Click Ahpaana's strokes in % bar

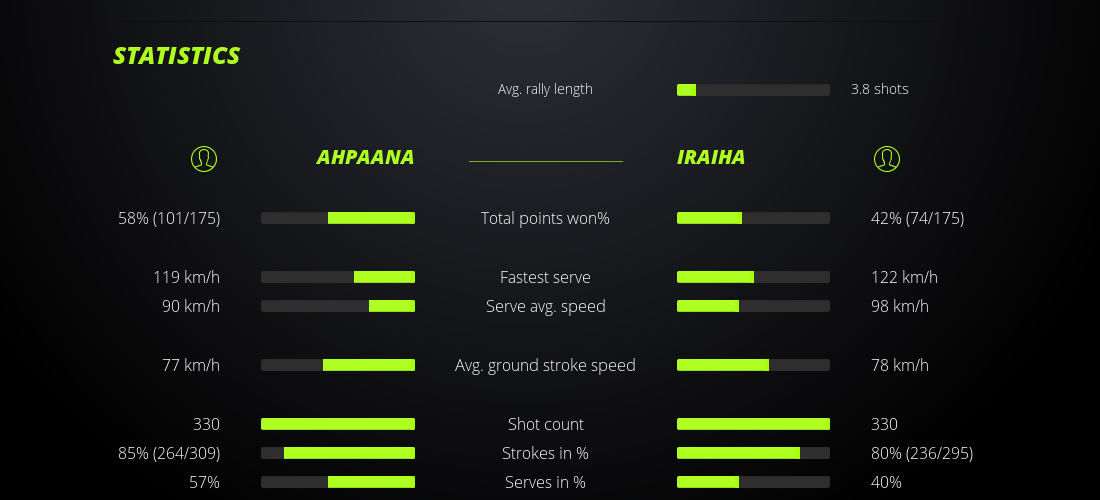338,453
